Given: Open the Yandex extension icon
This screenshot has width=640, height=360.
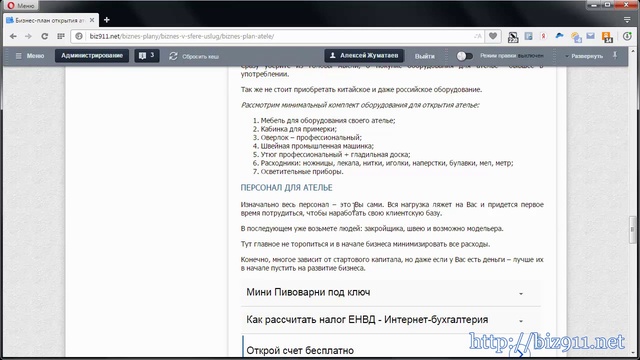Looking at the screenshot, I should [x=543, y=36].
